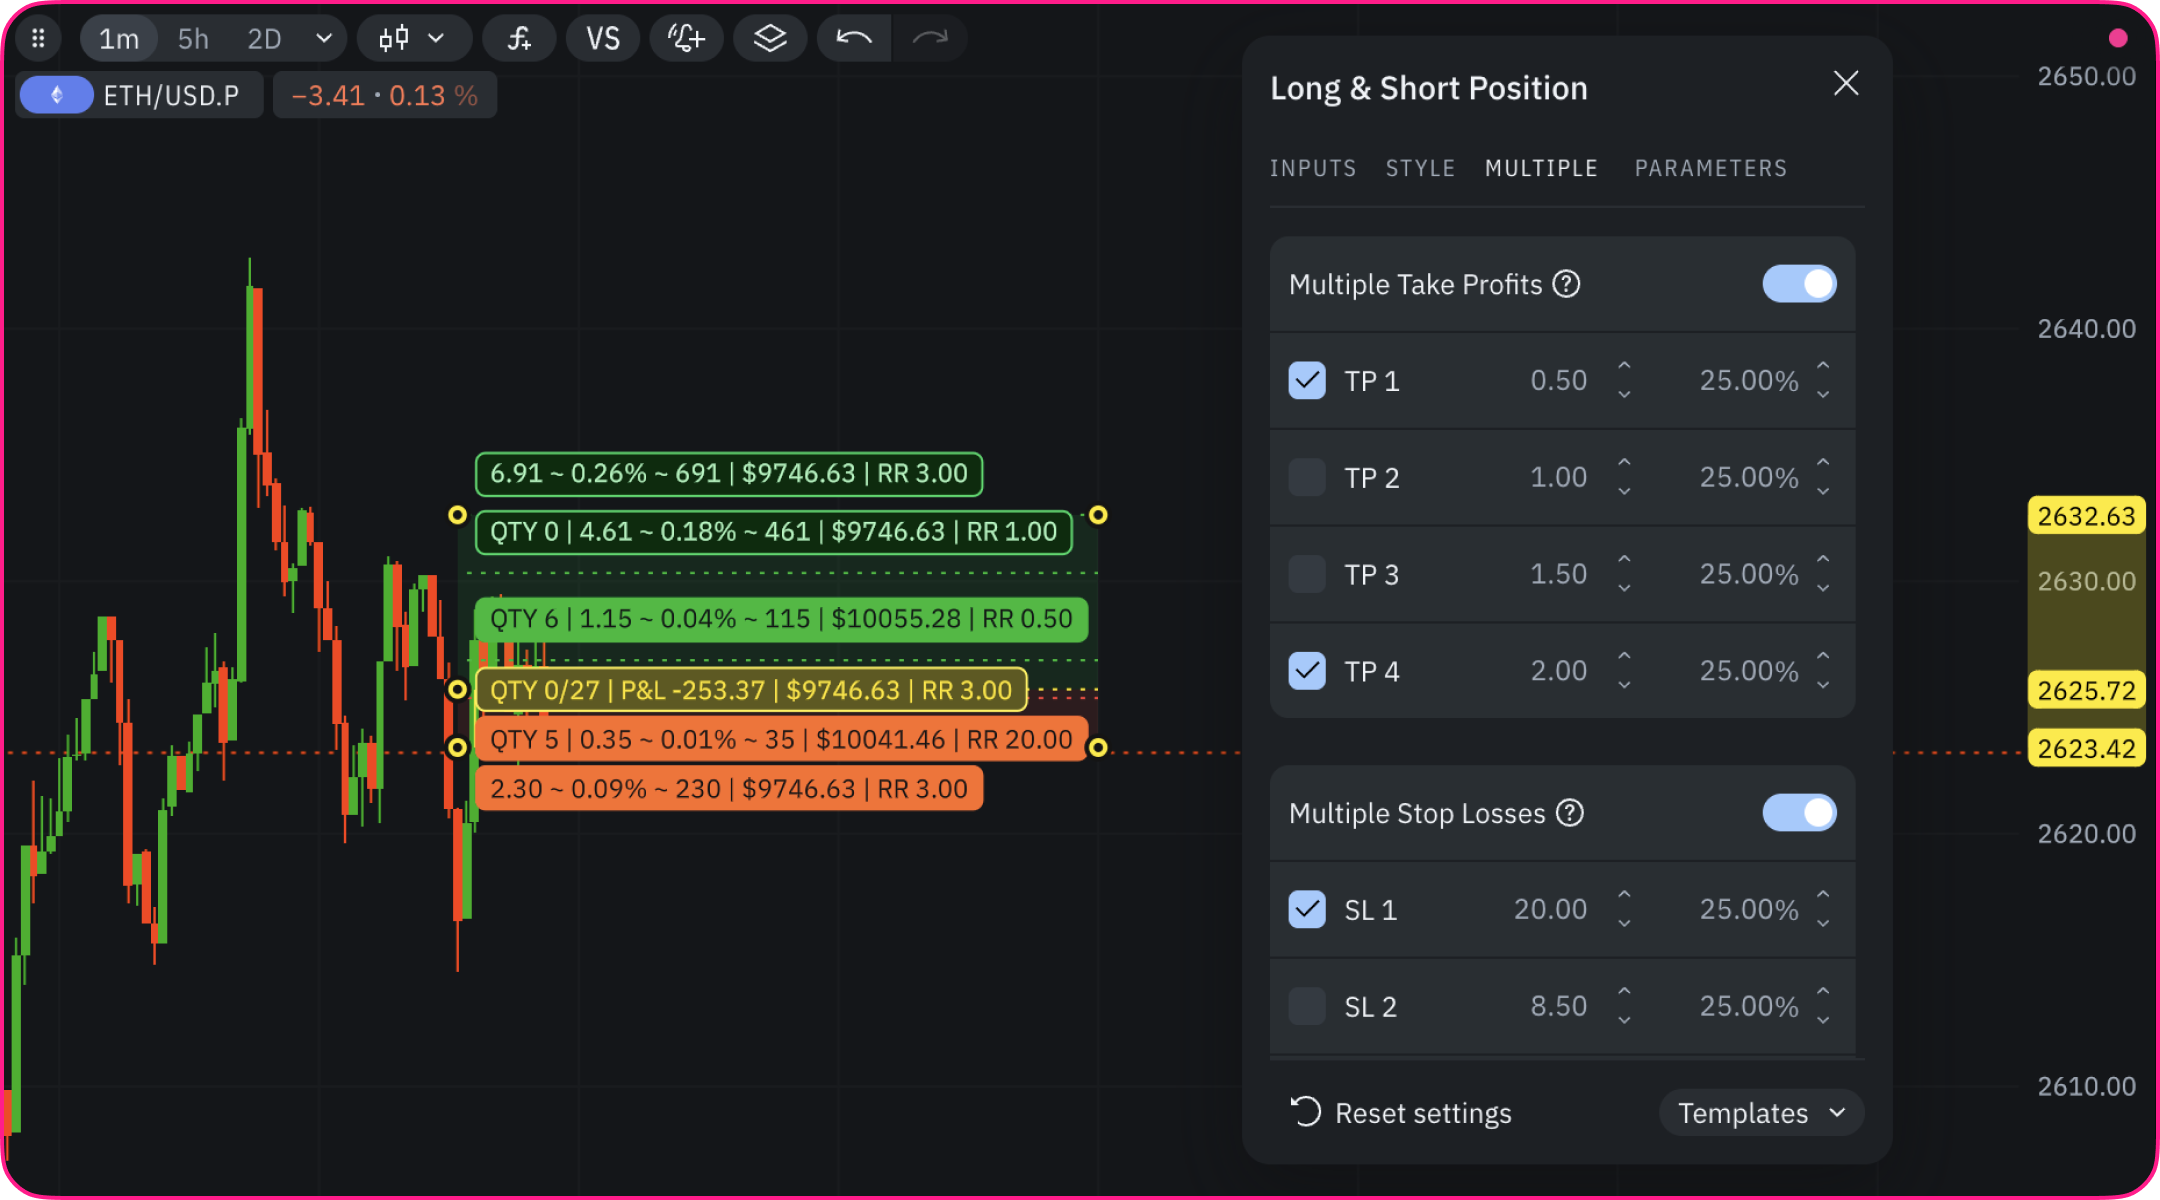
Task: Uncheck the SL 1 checkbox
Action: point(1307,910)
